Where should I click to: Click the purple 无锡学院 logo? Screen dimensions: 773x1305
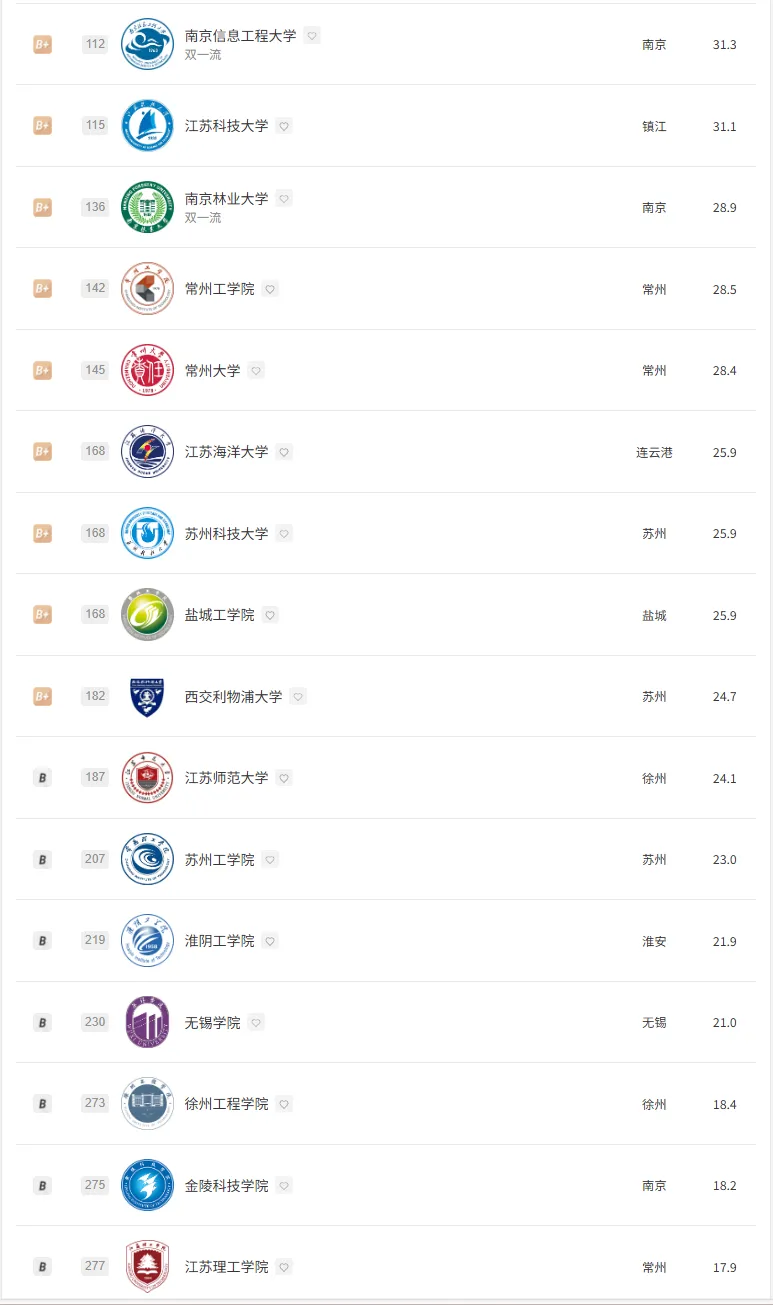click(147, 1023)
